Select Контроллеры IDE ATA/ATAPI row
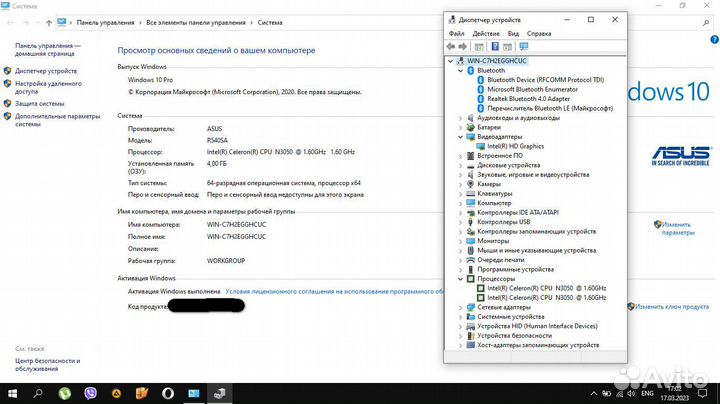This screenshot has width=720, height=404. tap(518, 213)
